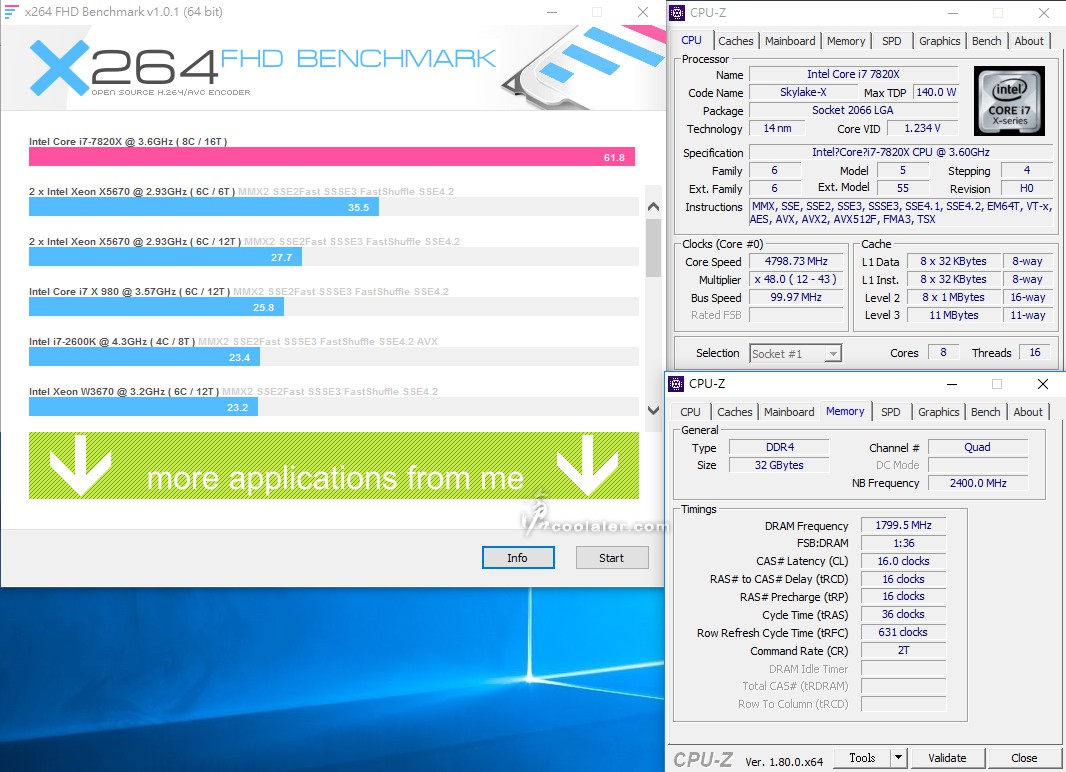The image size is (1066, 772).
Task: Click the 'more applications from me' banner
Action: 334,466
